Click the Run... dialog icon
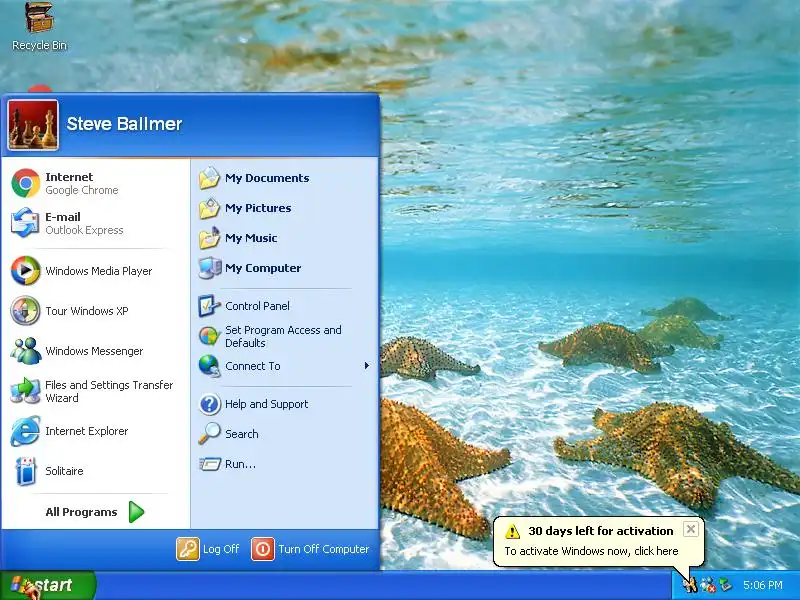This screenshot has height=600, width=800. click(210, 464)
